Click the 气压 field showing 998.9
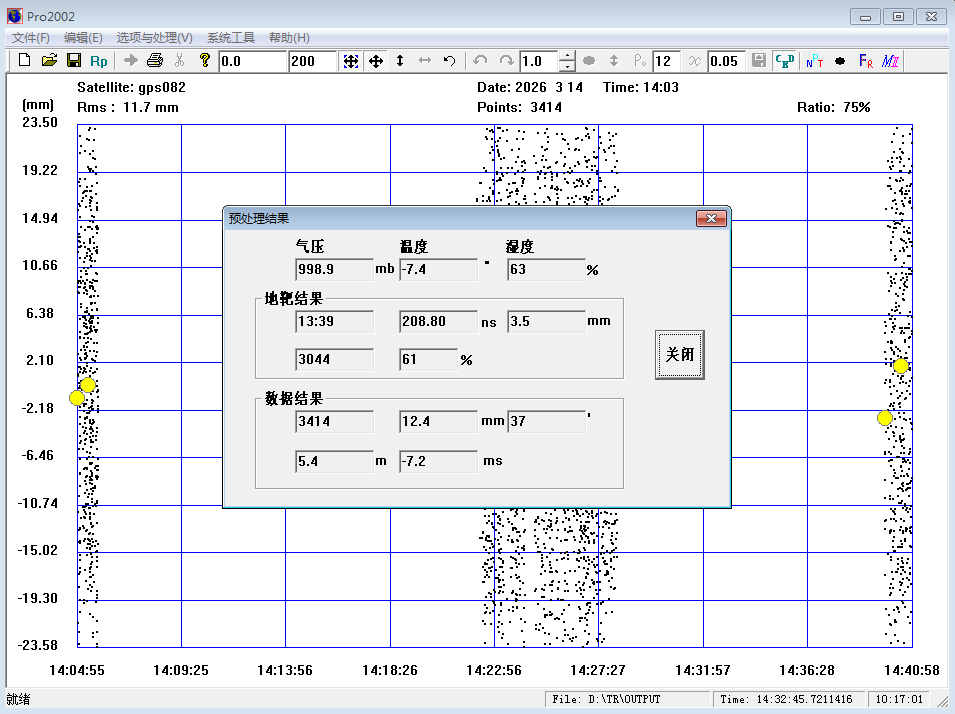Image resolution: width=955 pixels, height=714 pixels. [334, 270]
